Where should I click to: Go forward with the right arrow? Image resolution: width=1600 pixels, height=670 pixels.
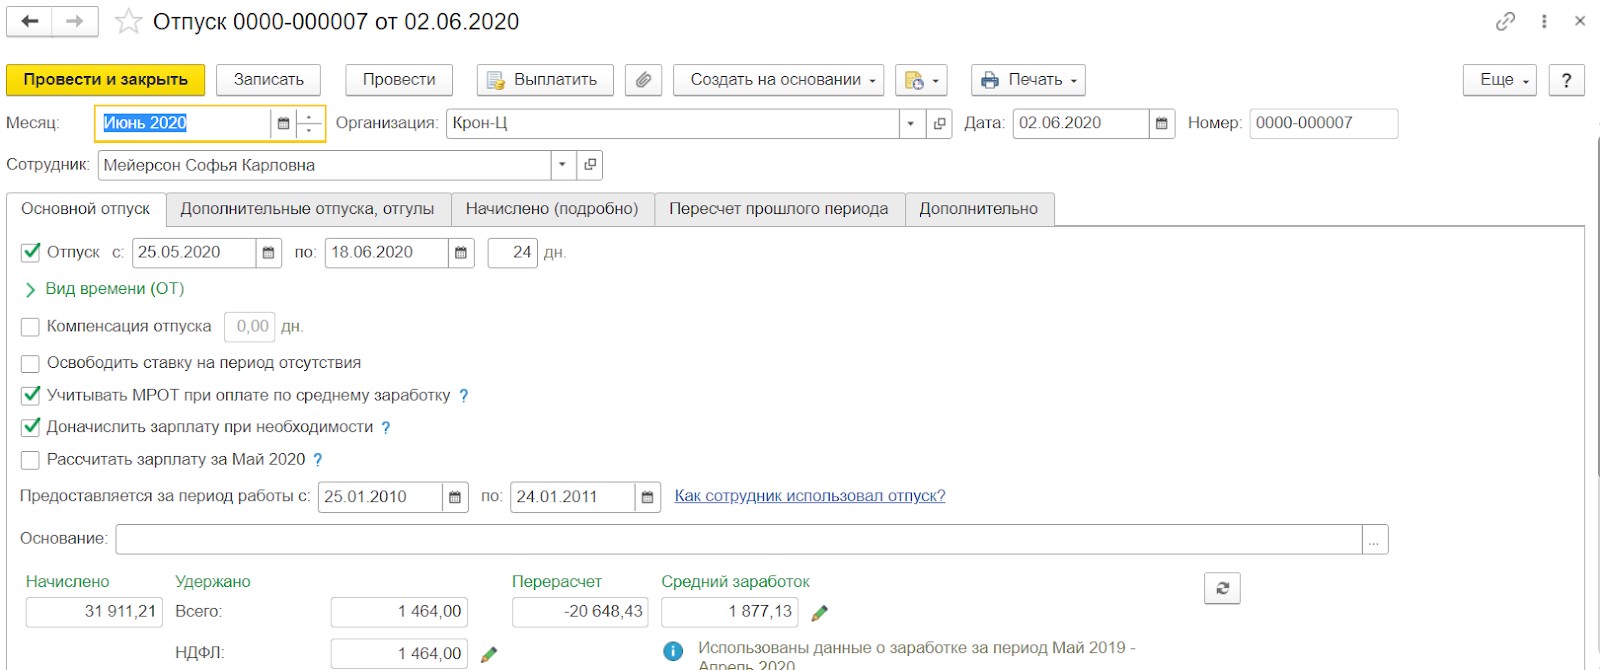pyautogui.click(x=75, y=21)
